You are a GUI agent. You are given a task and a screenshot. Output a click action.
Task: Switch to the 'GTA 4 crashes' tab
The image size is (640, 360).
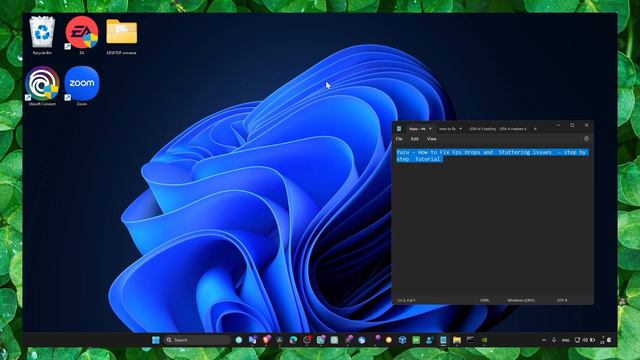click(x=513, y=129)
